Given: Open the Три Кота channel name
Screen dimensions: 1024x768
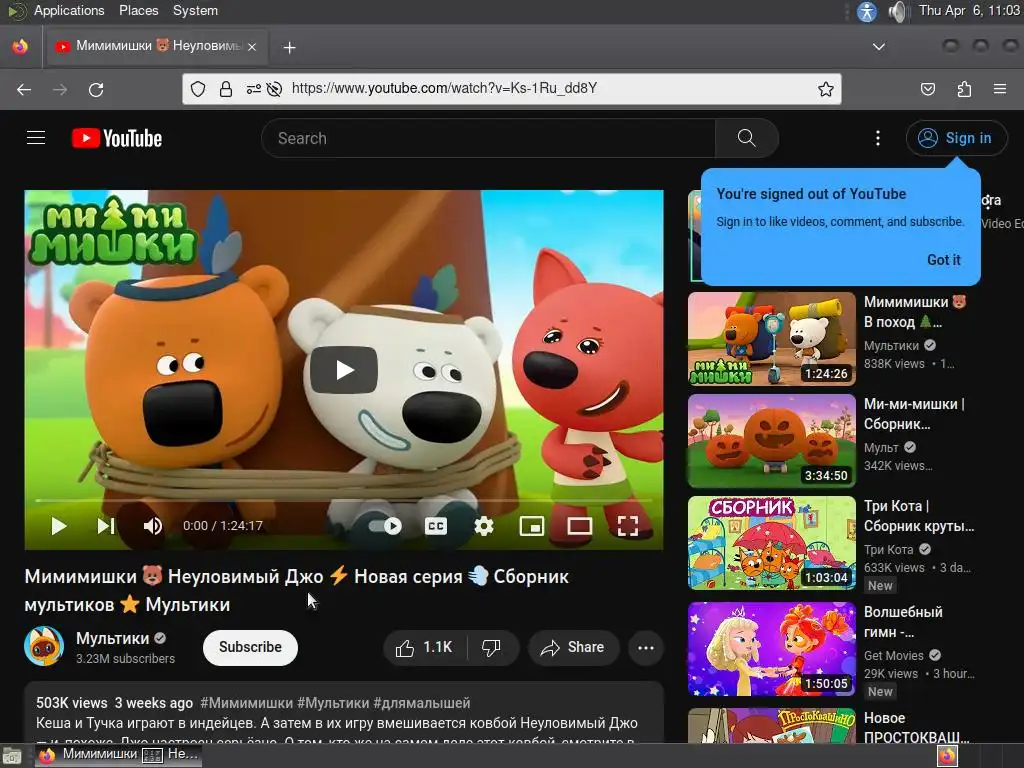Looking at the screenshot, I should pyautogui.click(x=888, y=549).
